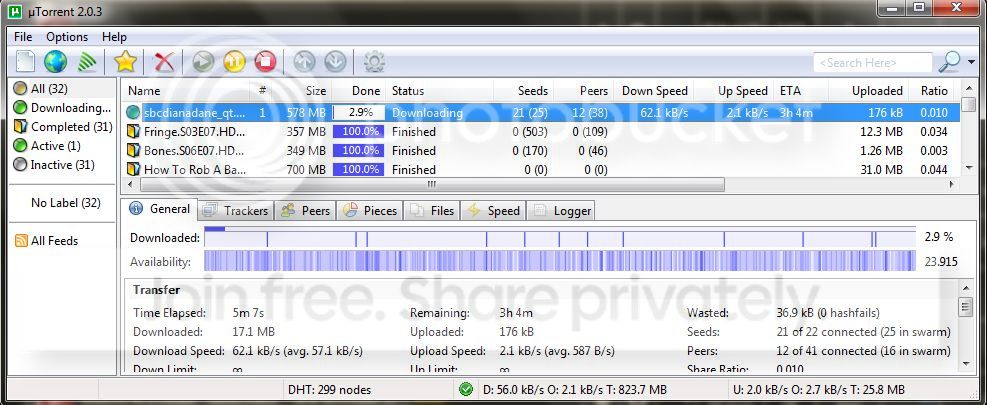Open Preferences via the gear icon
Image resolution: width=987 pixels, height=405 pixels.
(374, 62)
